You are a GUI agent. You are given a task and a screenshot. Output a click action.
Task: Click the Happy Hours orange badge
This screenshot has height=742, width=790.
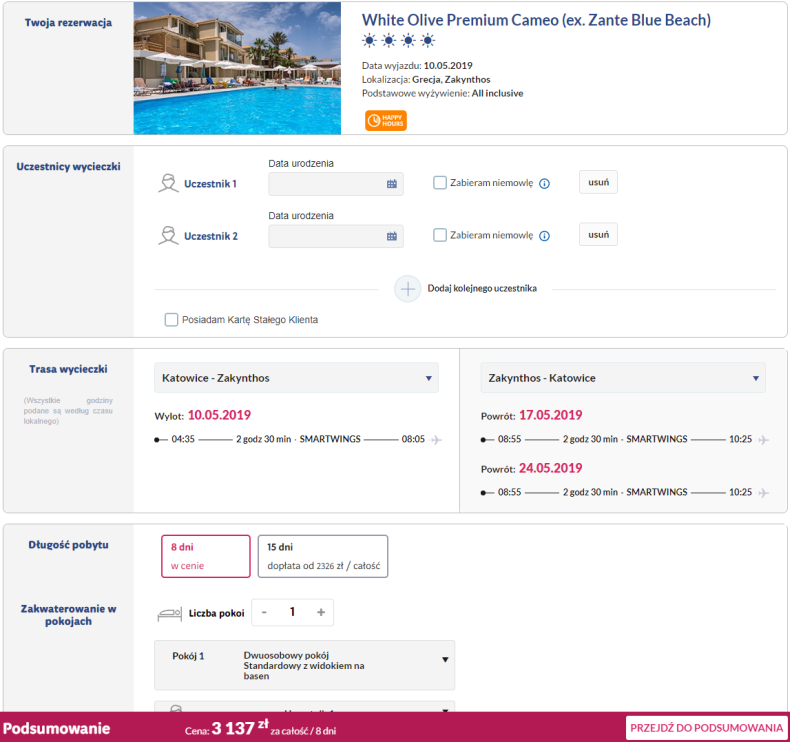(x=385, y=120)
